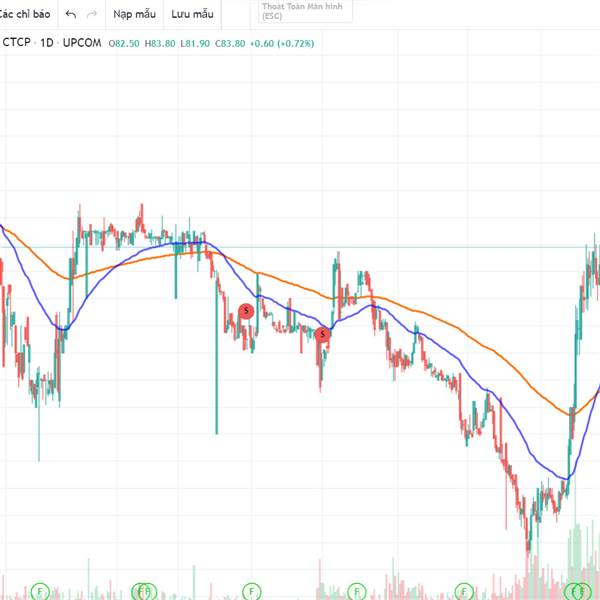Viewport: 600px width, 600px height.
Task: Click the UPCOM exchange label
Action: pyautogui.click(x=82, y=42)
